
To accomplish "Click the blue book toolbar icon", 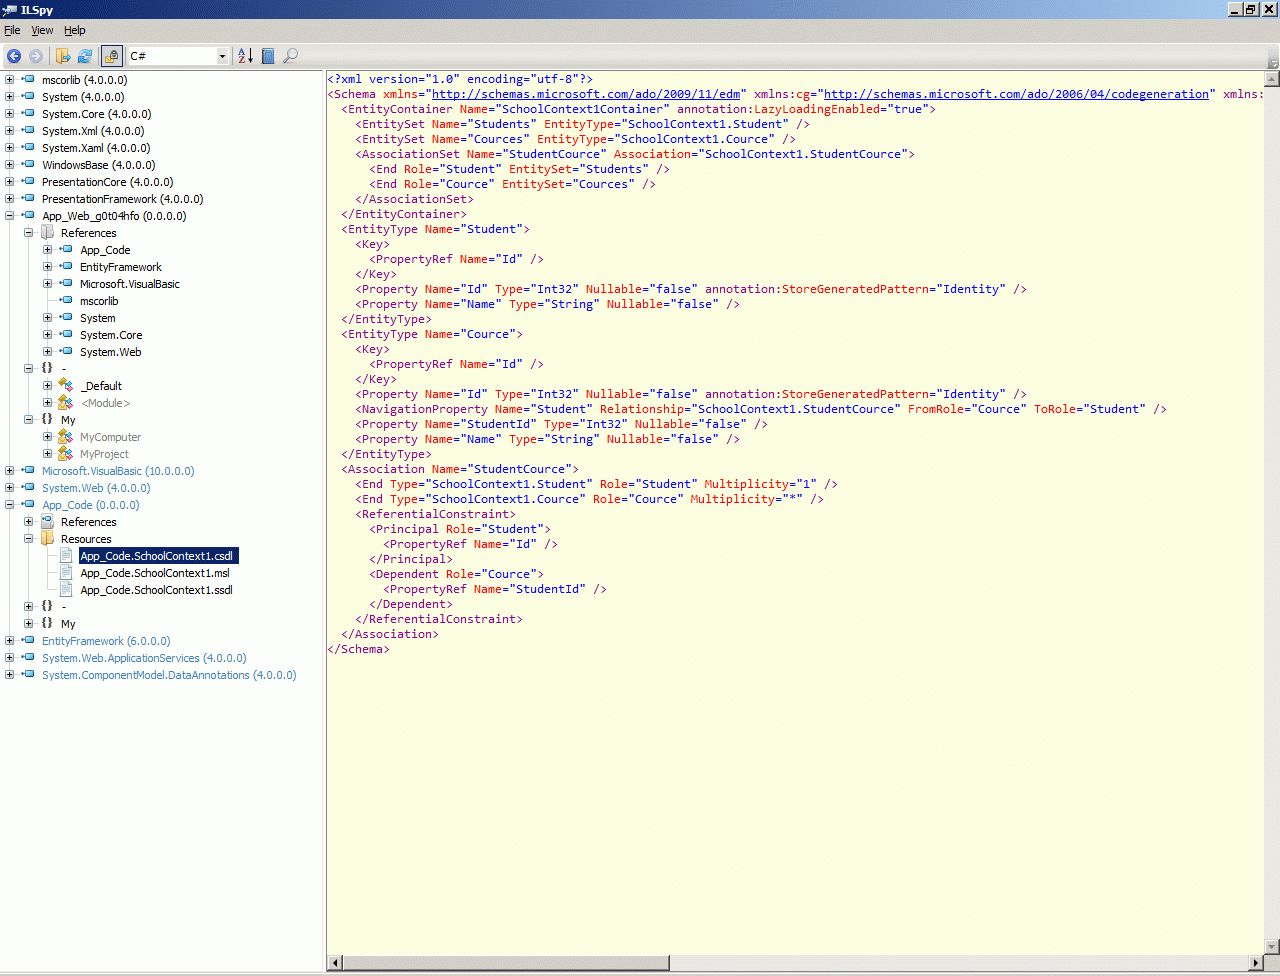I will tap(268, 56).
